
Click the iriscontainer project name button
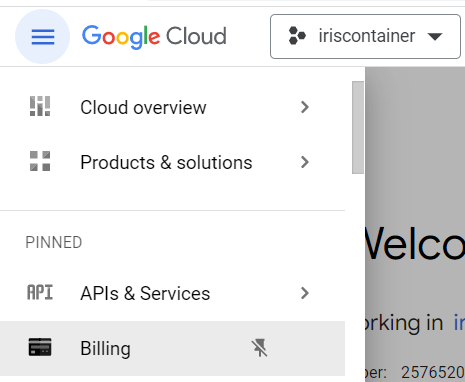(366, 36)
